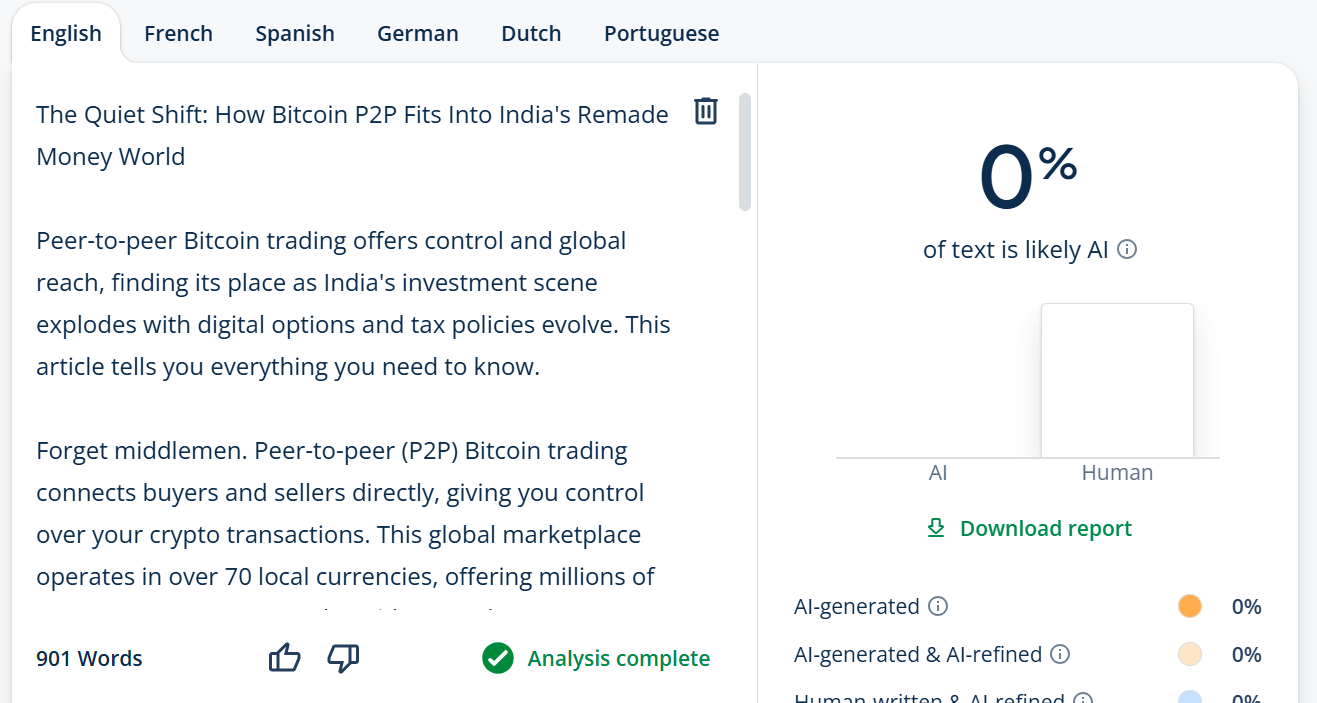Click inside the article text area
Screen dimensions: 1317x703
coord(350,400)
